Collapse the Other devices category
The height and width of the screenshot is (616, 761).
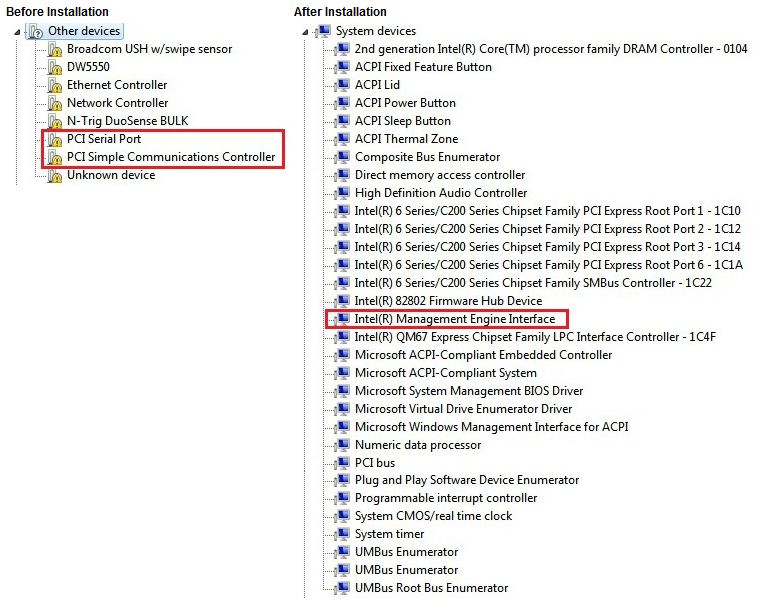point(17,32)
